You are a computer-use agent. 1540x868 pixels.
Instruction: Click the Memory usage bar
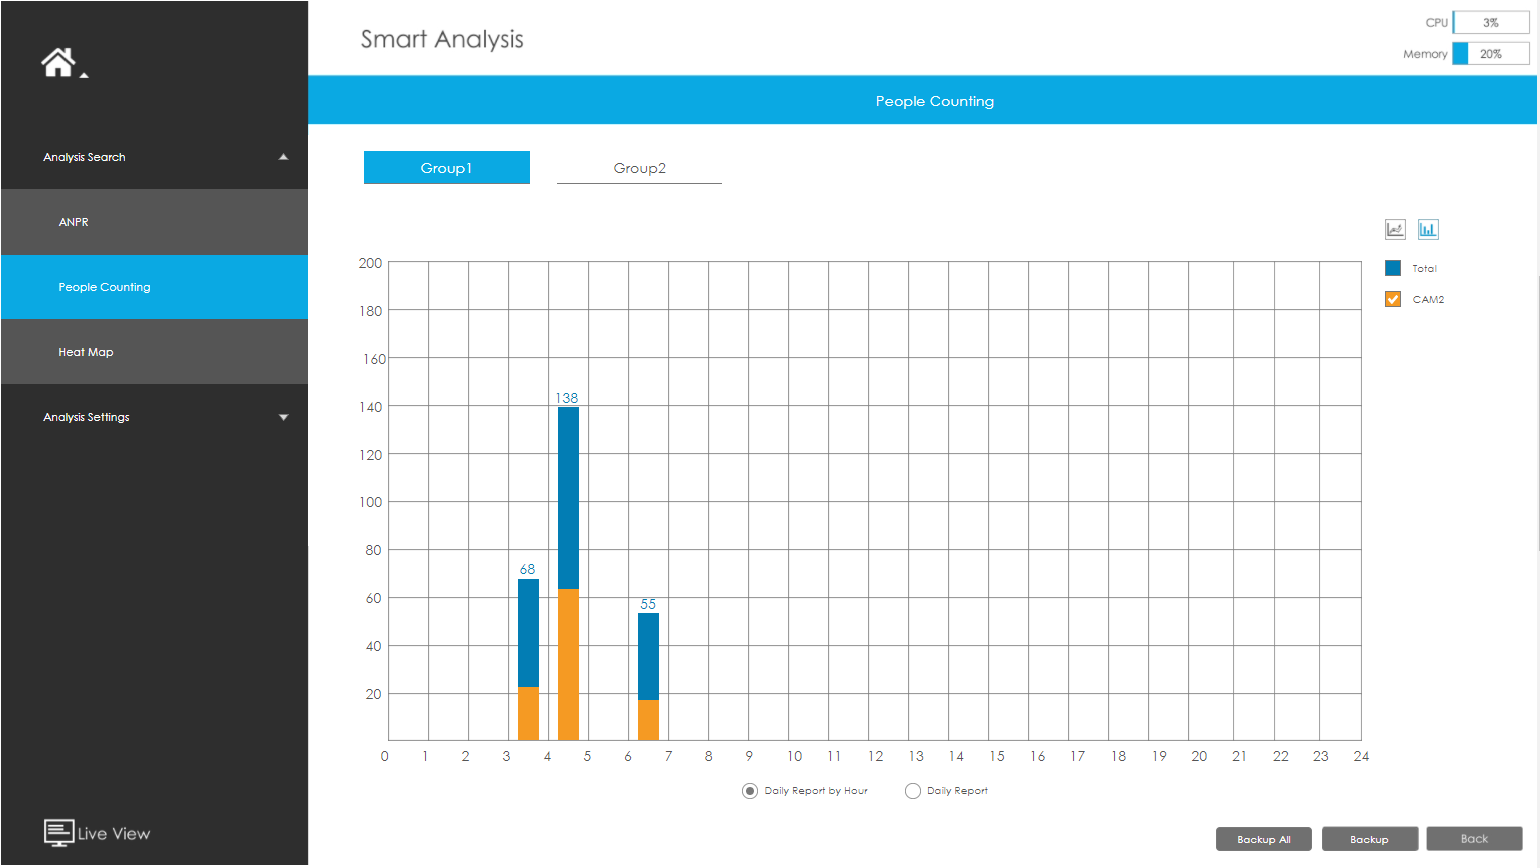click(1491, 54)
